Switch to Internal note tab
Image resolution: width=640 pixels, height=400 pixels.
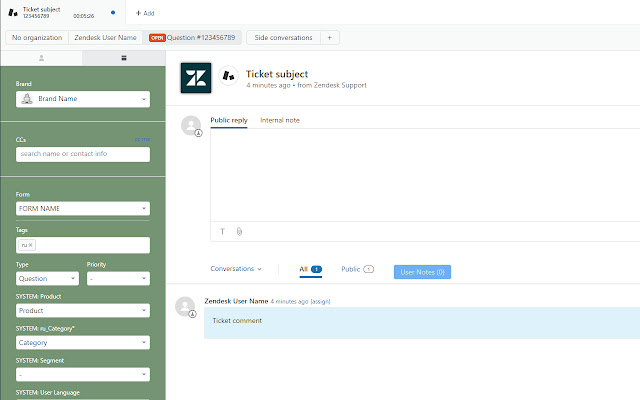[280, 120]
